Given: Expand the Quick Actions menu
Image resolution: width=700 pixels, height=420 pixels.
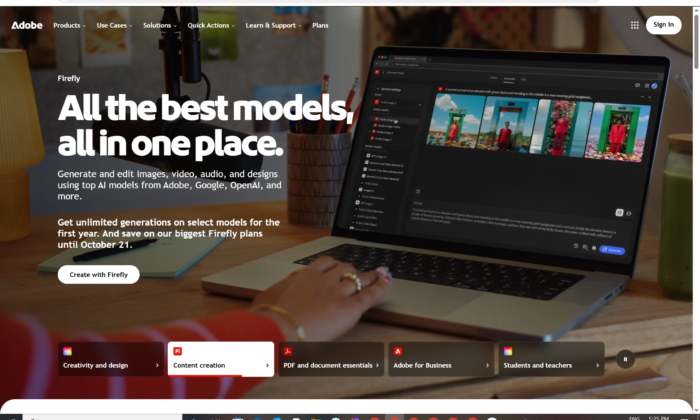Looking at the screenshot, I should pos(211,25).
